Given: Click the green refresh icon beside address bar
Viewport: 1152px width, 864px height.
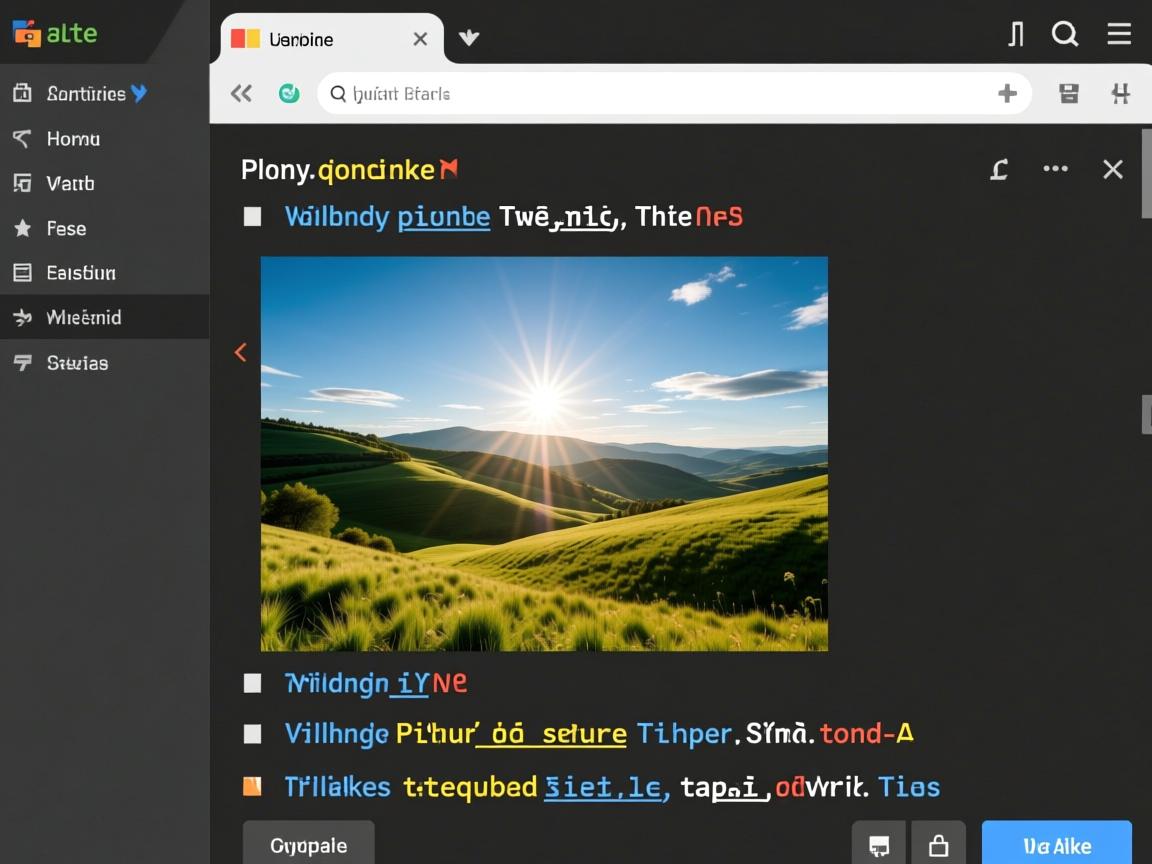Looking at the screenshot, I should (x=289, y=94).
